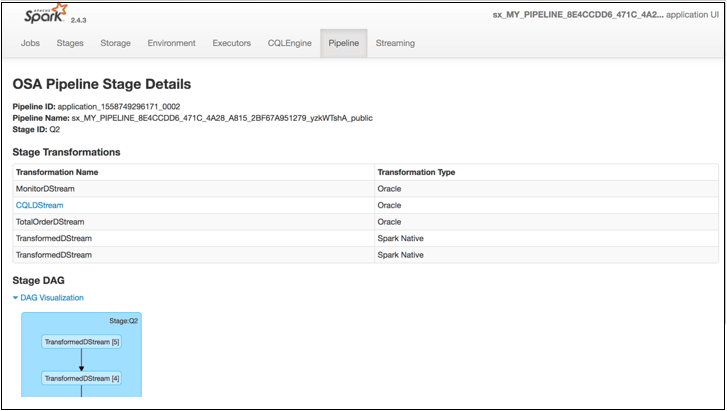Click the TotalOrderDStream row name
The image size is (727, 411).
(x=50, y=222)
